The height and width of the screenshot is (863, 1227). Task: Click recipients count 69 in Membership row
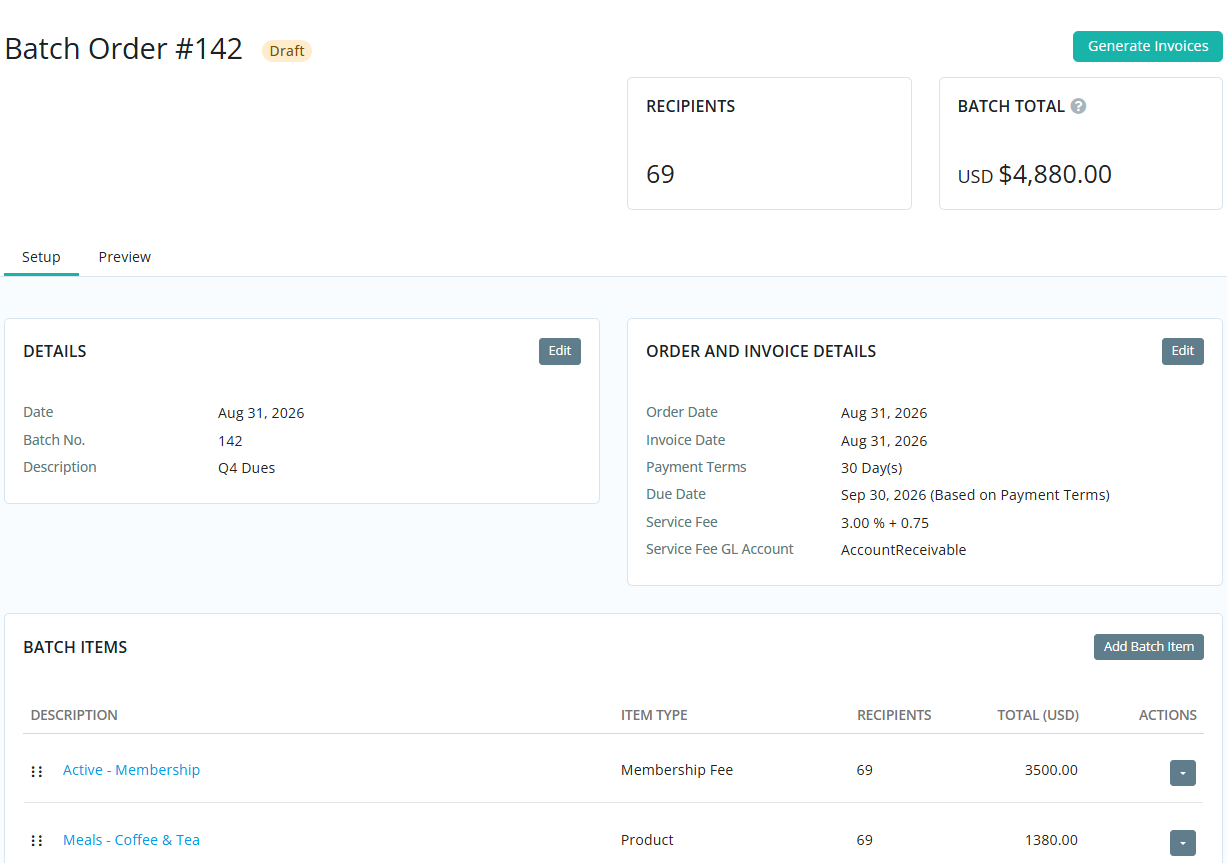865,770
